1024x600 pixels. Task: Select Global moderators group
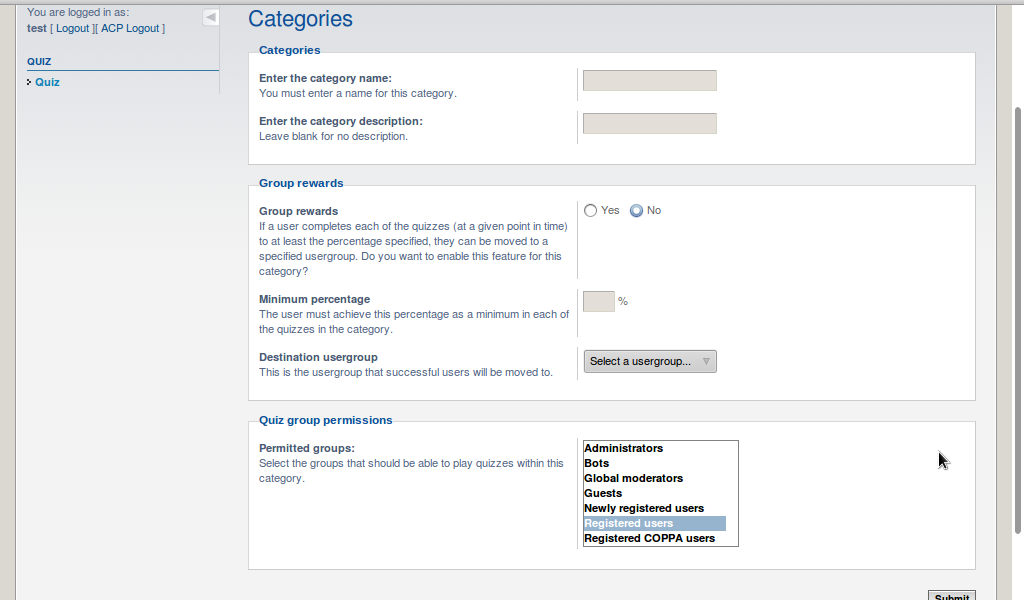634,479
